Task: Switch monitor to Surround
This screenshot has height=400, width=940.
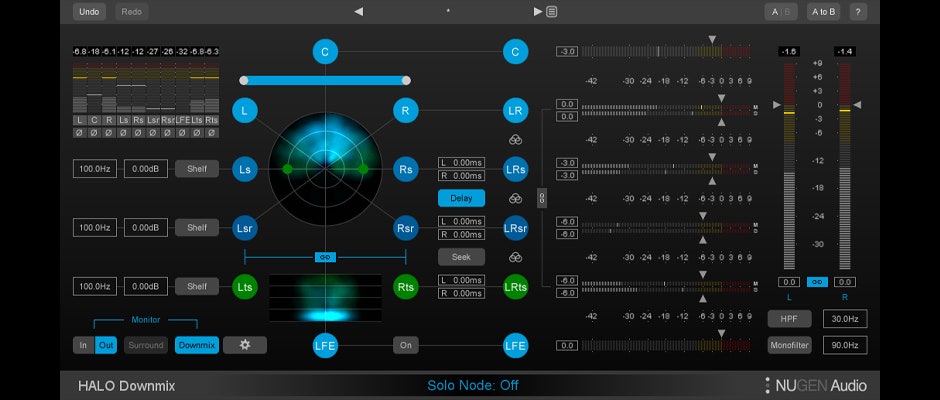Action: coord(146,345)
